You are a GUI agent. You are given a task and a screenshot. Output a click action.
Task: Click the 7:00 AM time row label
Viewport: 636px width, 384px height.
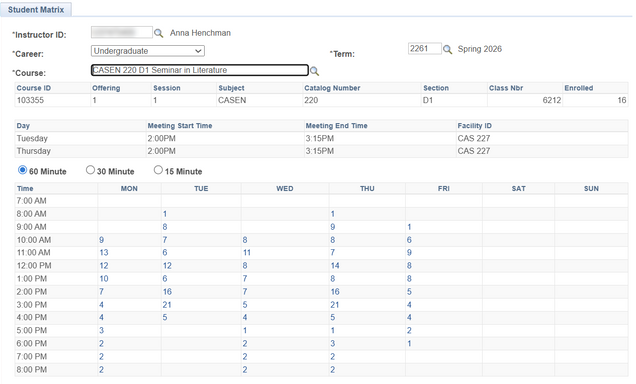click(31, 201)
